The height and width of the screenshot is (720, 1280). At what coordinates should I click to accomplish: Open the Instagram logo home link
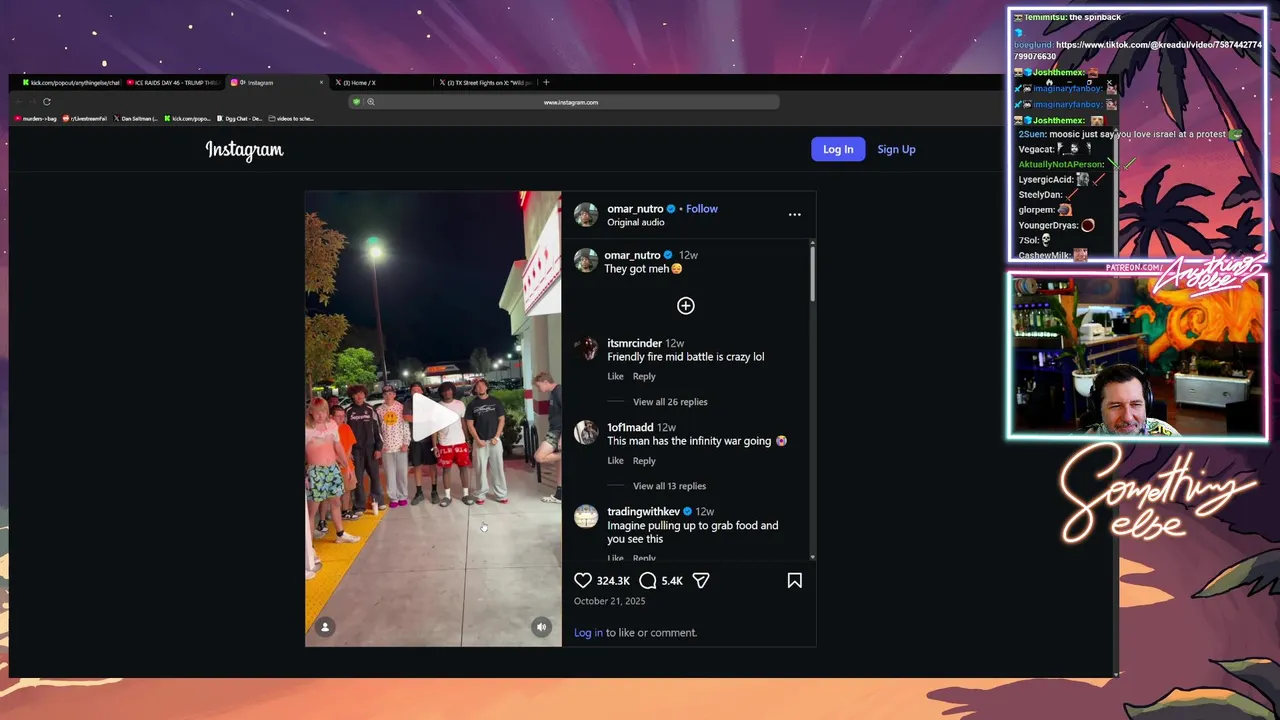tap(244, 150)
